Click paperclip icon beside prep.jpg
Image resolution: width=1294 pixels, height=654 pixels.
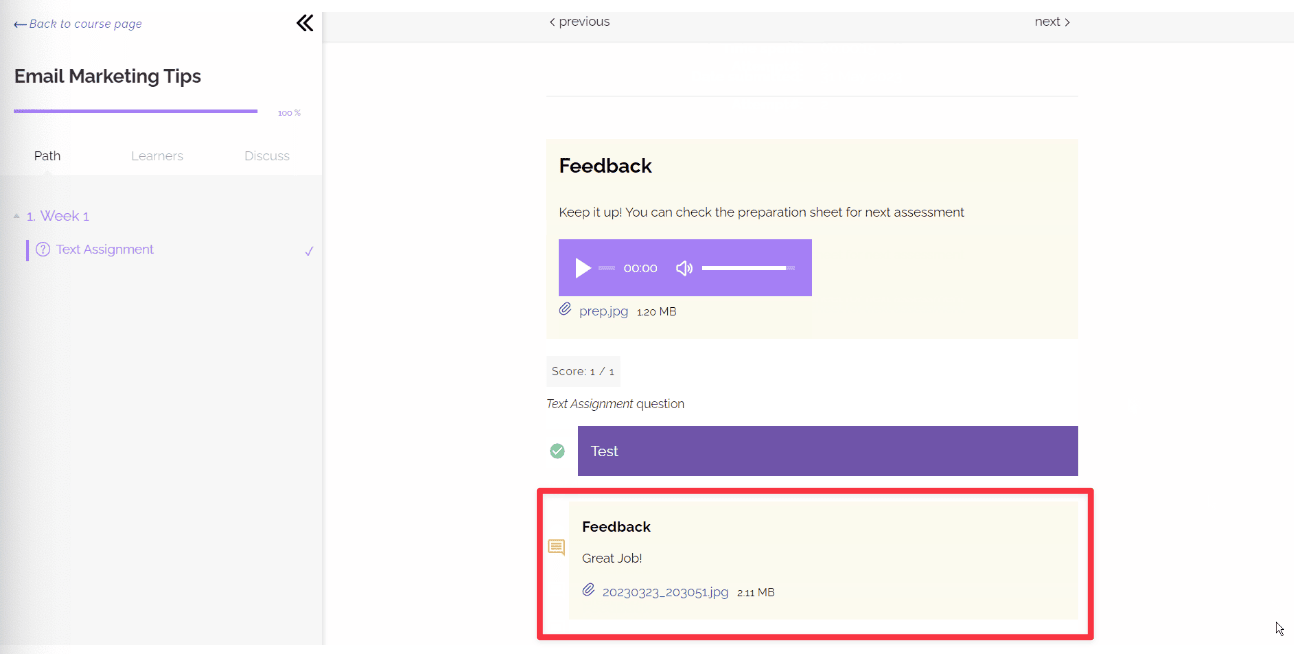(565, 310)
